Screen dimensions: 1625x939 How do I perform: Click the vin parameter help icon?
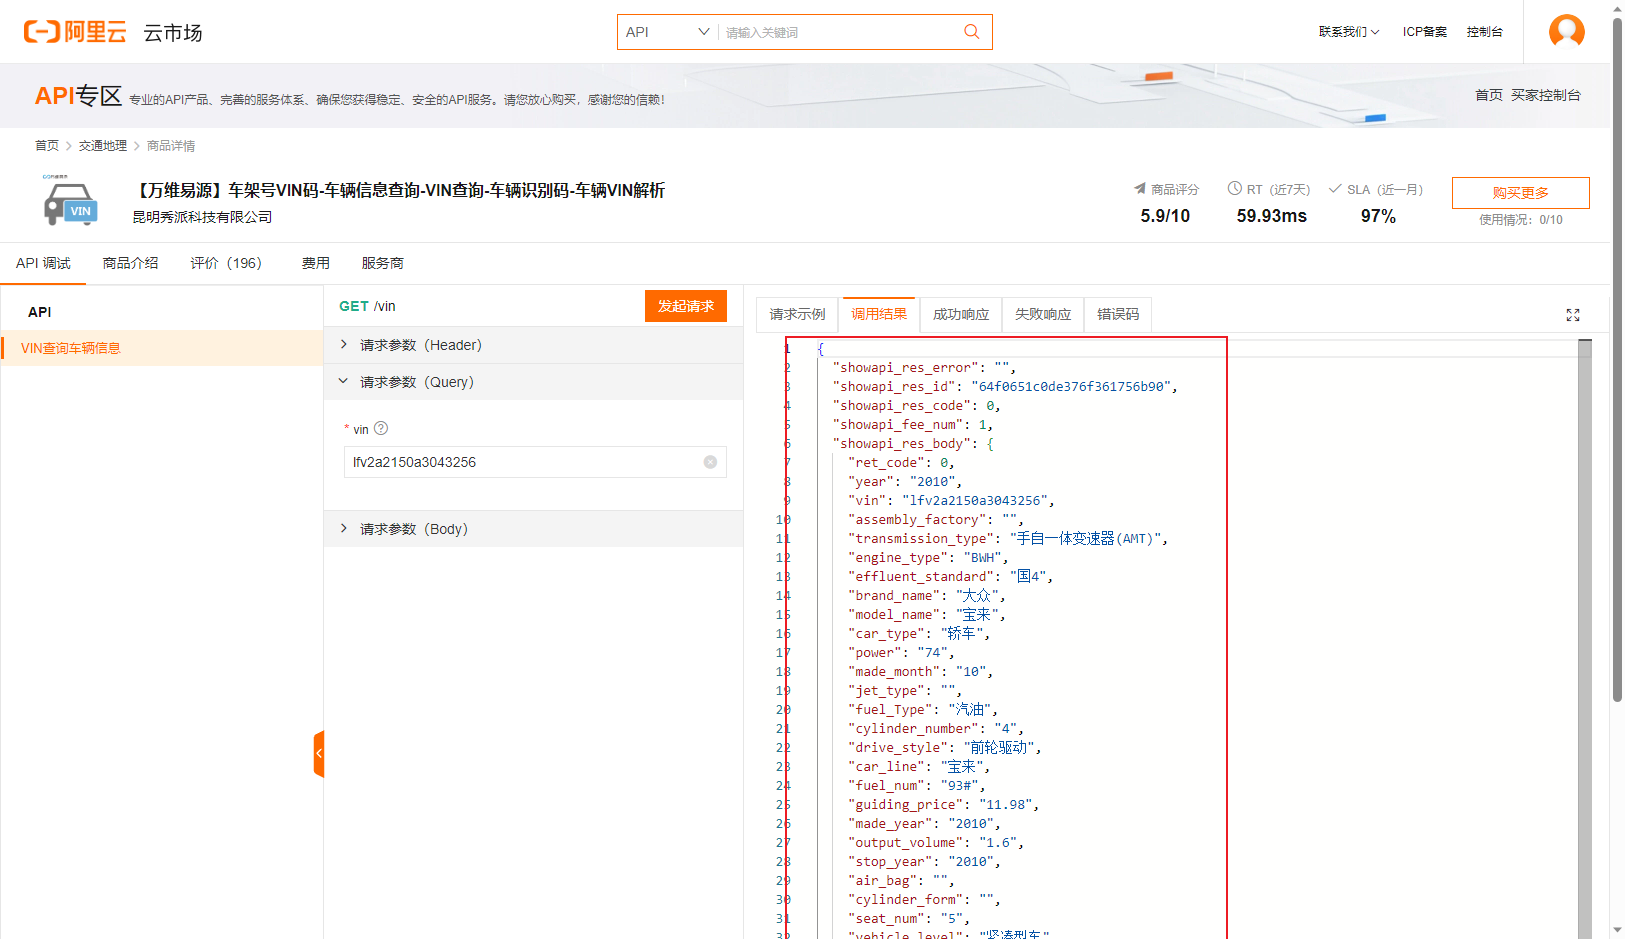(381, 428)
